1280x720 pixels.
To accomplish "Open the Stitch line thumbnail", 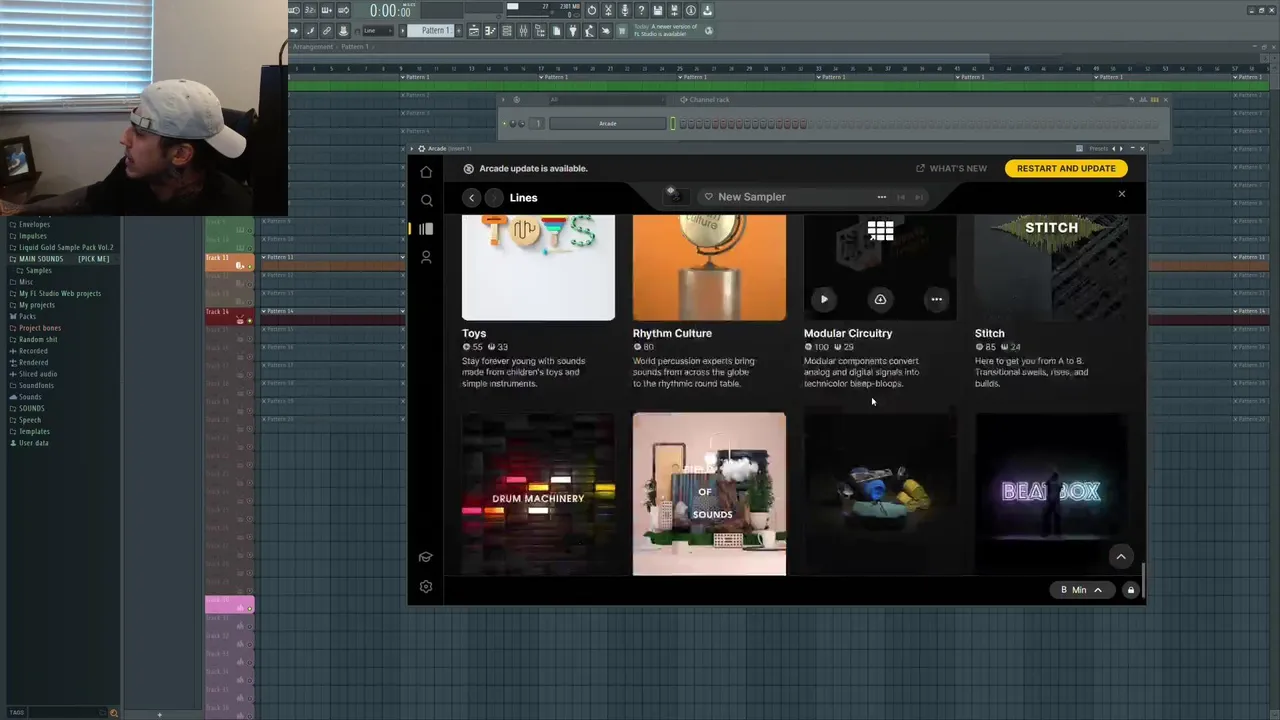I will click(1051, 267).
